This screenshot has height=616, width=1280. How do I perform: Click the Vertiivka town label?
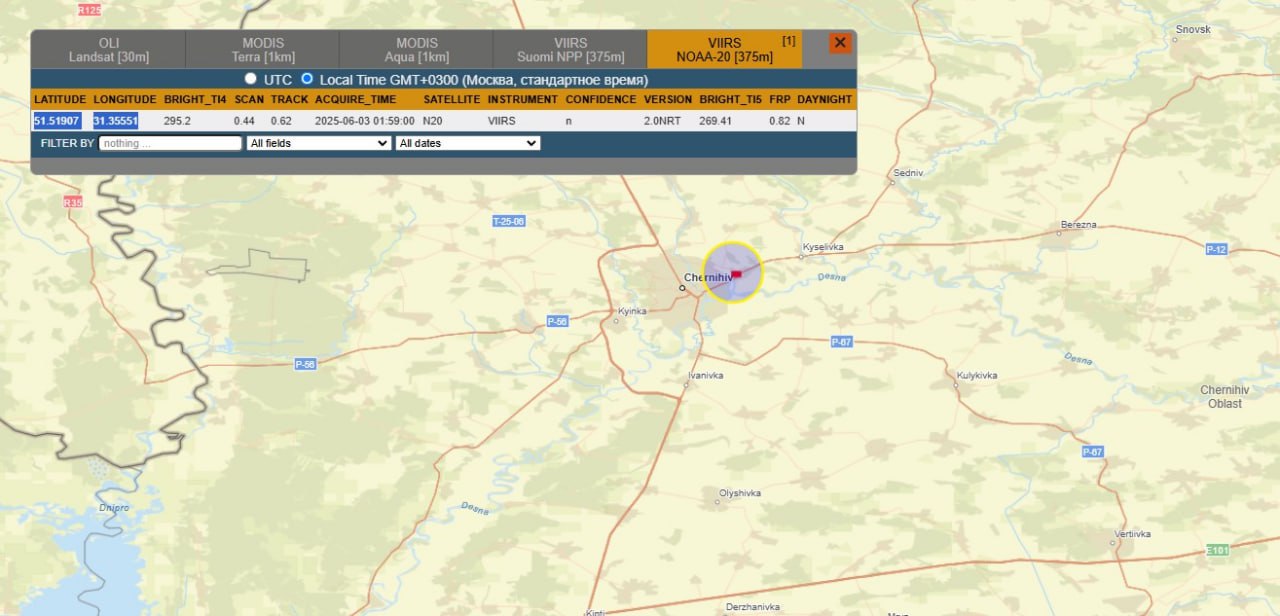pyautogui.click(x=1134, y=534)
